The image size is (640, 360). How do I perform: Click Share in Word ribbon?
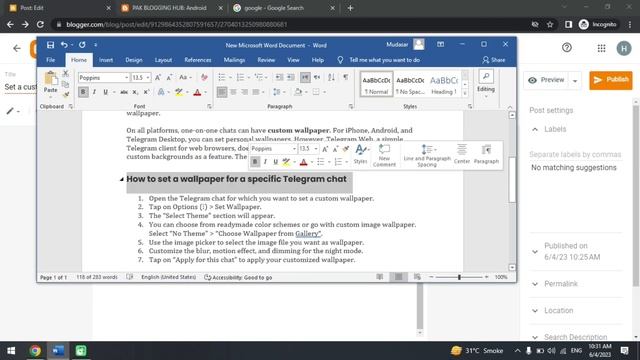[493, 60]
